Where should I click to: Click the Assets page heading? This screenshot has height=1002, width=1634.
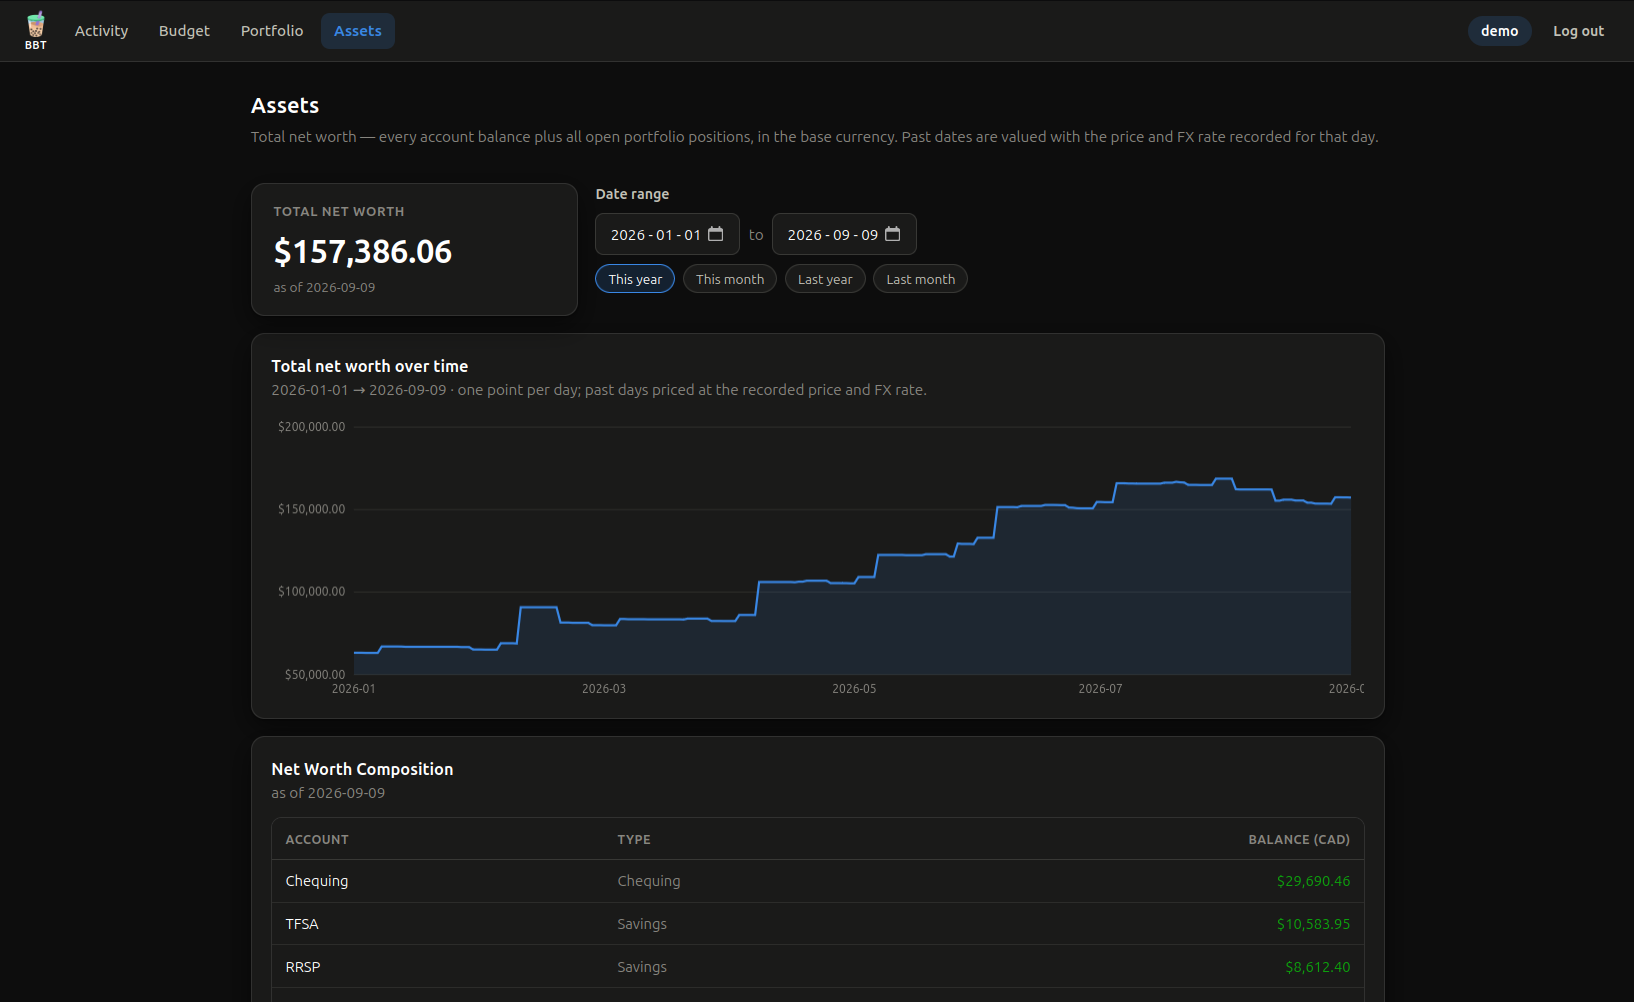click(285, 106)
